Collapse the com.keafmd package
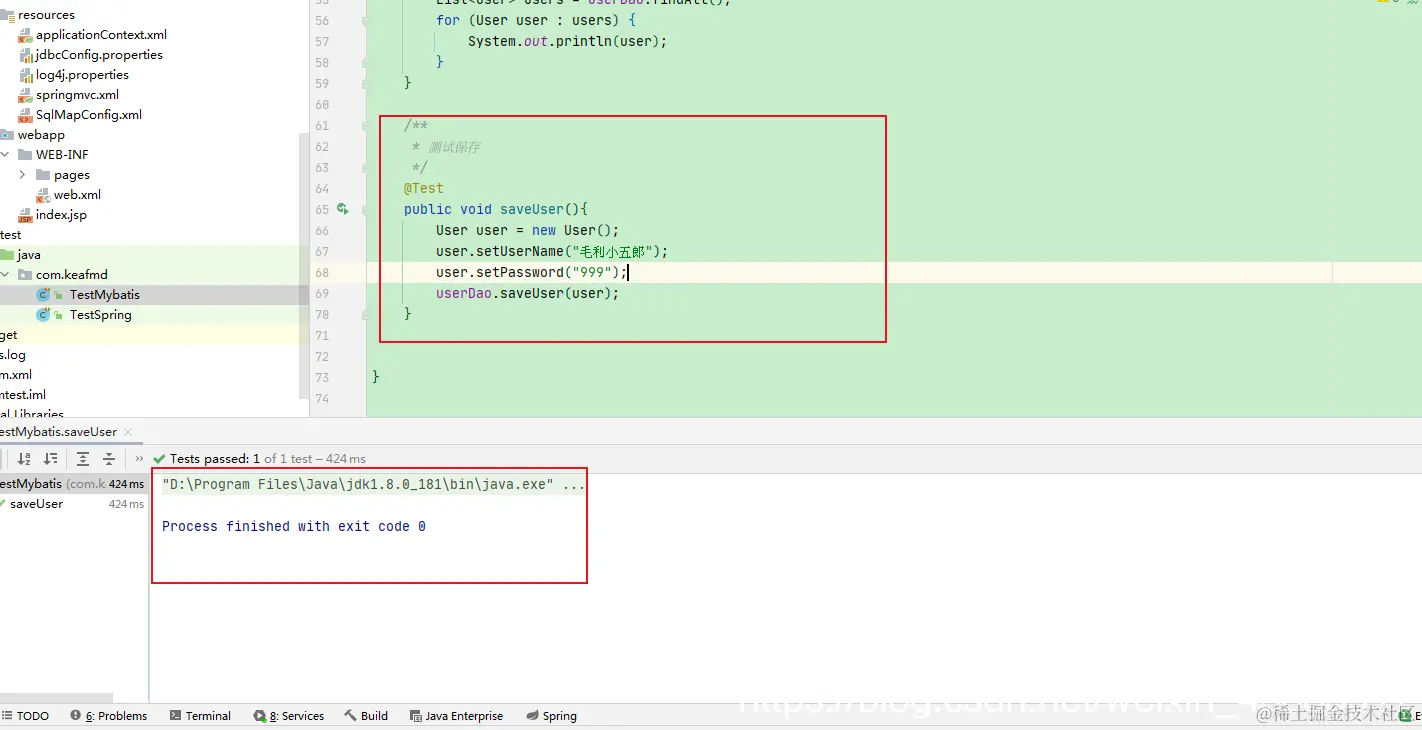1422x730 pixels. [5, 275]
